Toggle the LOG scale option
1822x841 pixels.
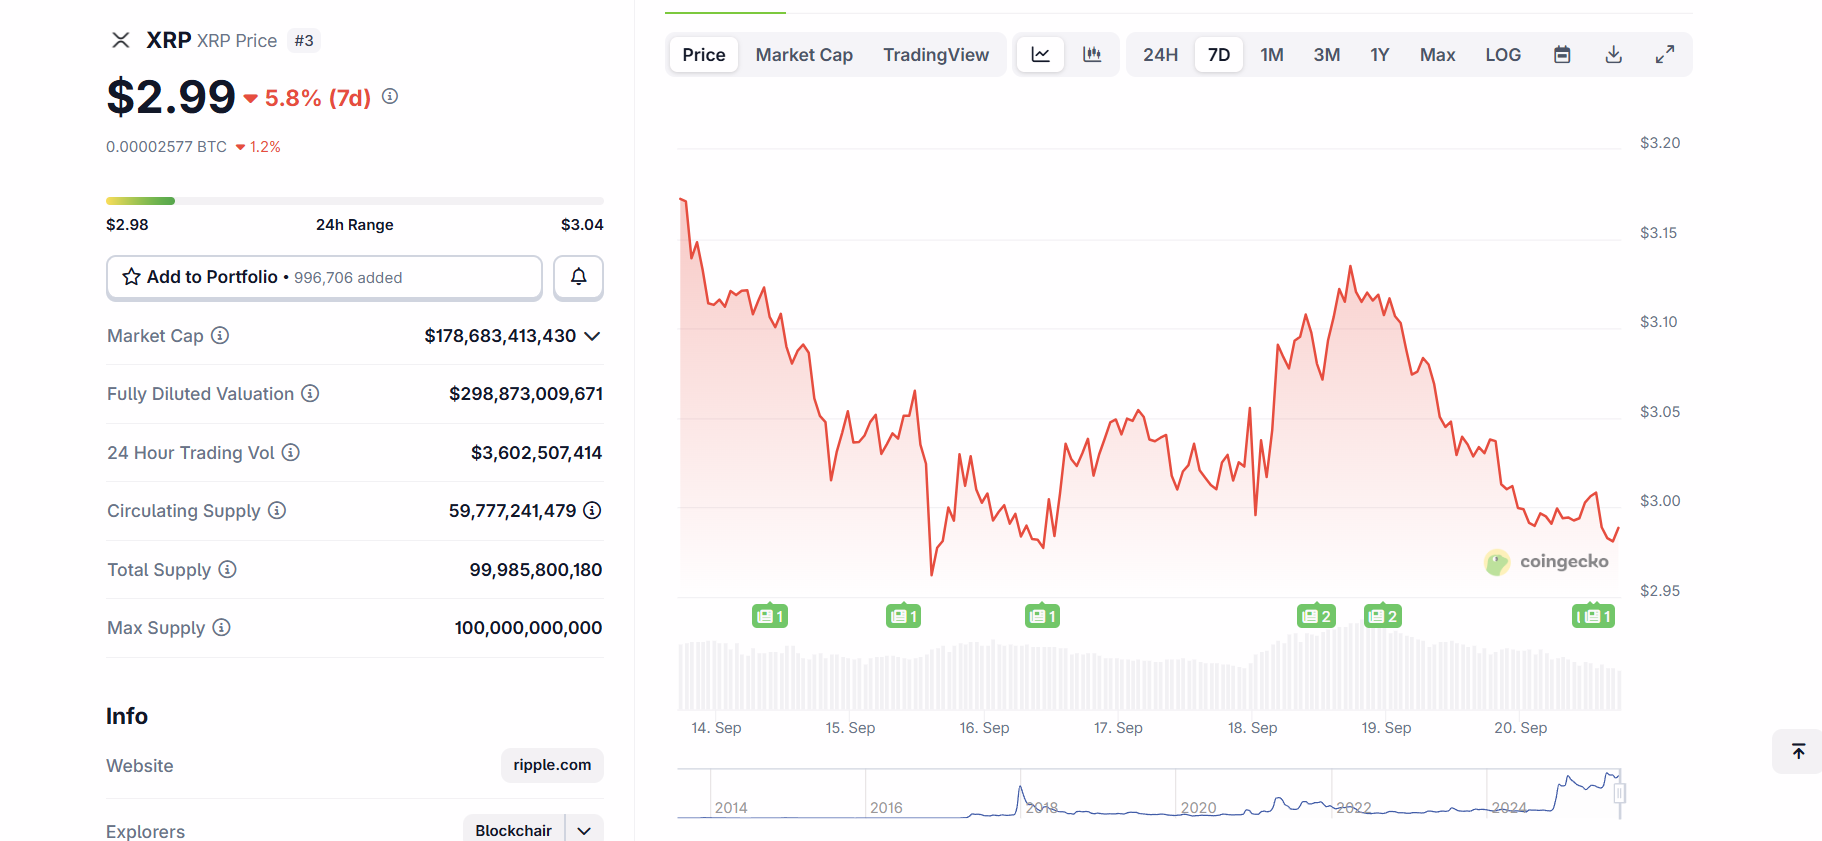1502,55
